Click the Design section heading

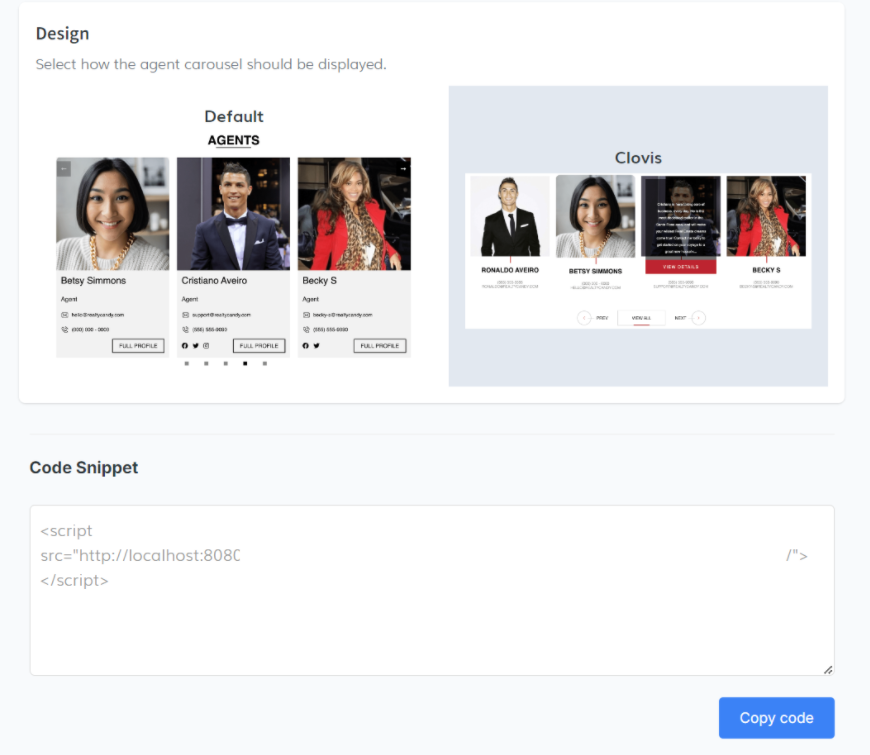[62, 34]
